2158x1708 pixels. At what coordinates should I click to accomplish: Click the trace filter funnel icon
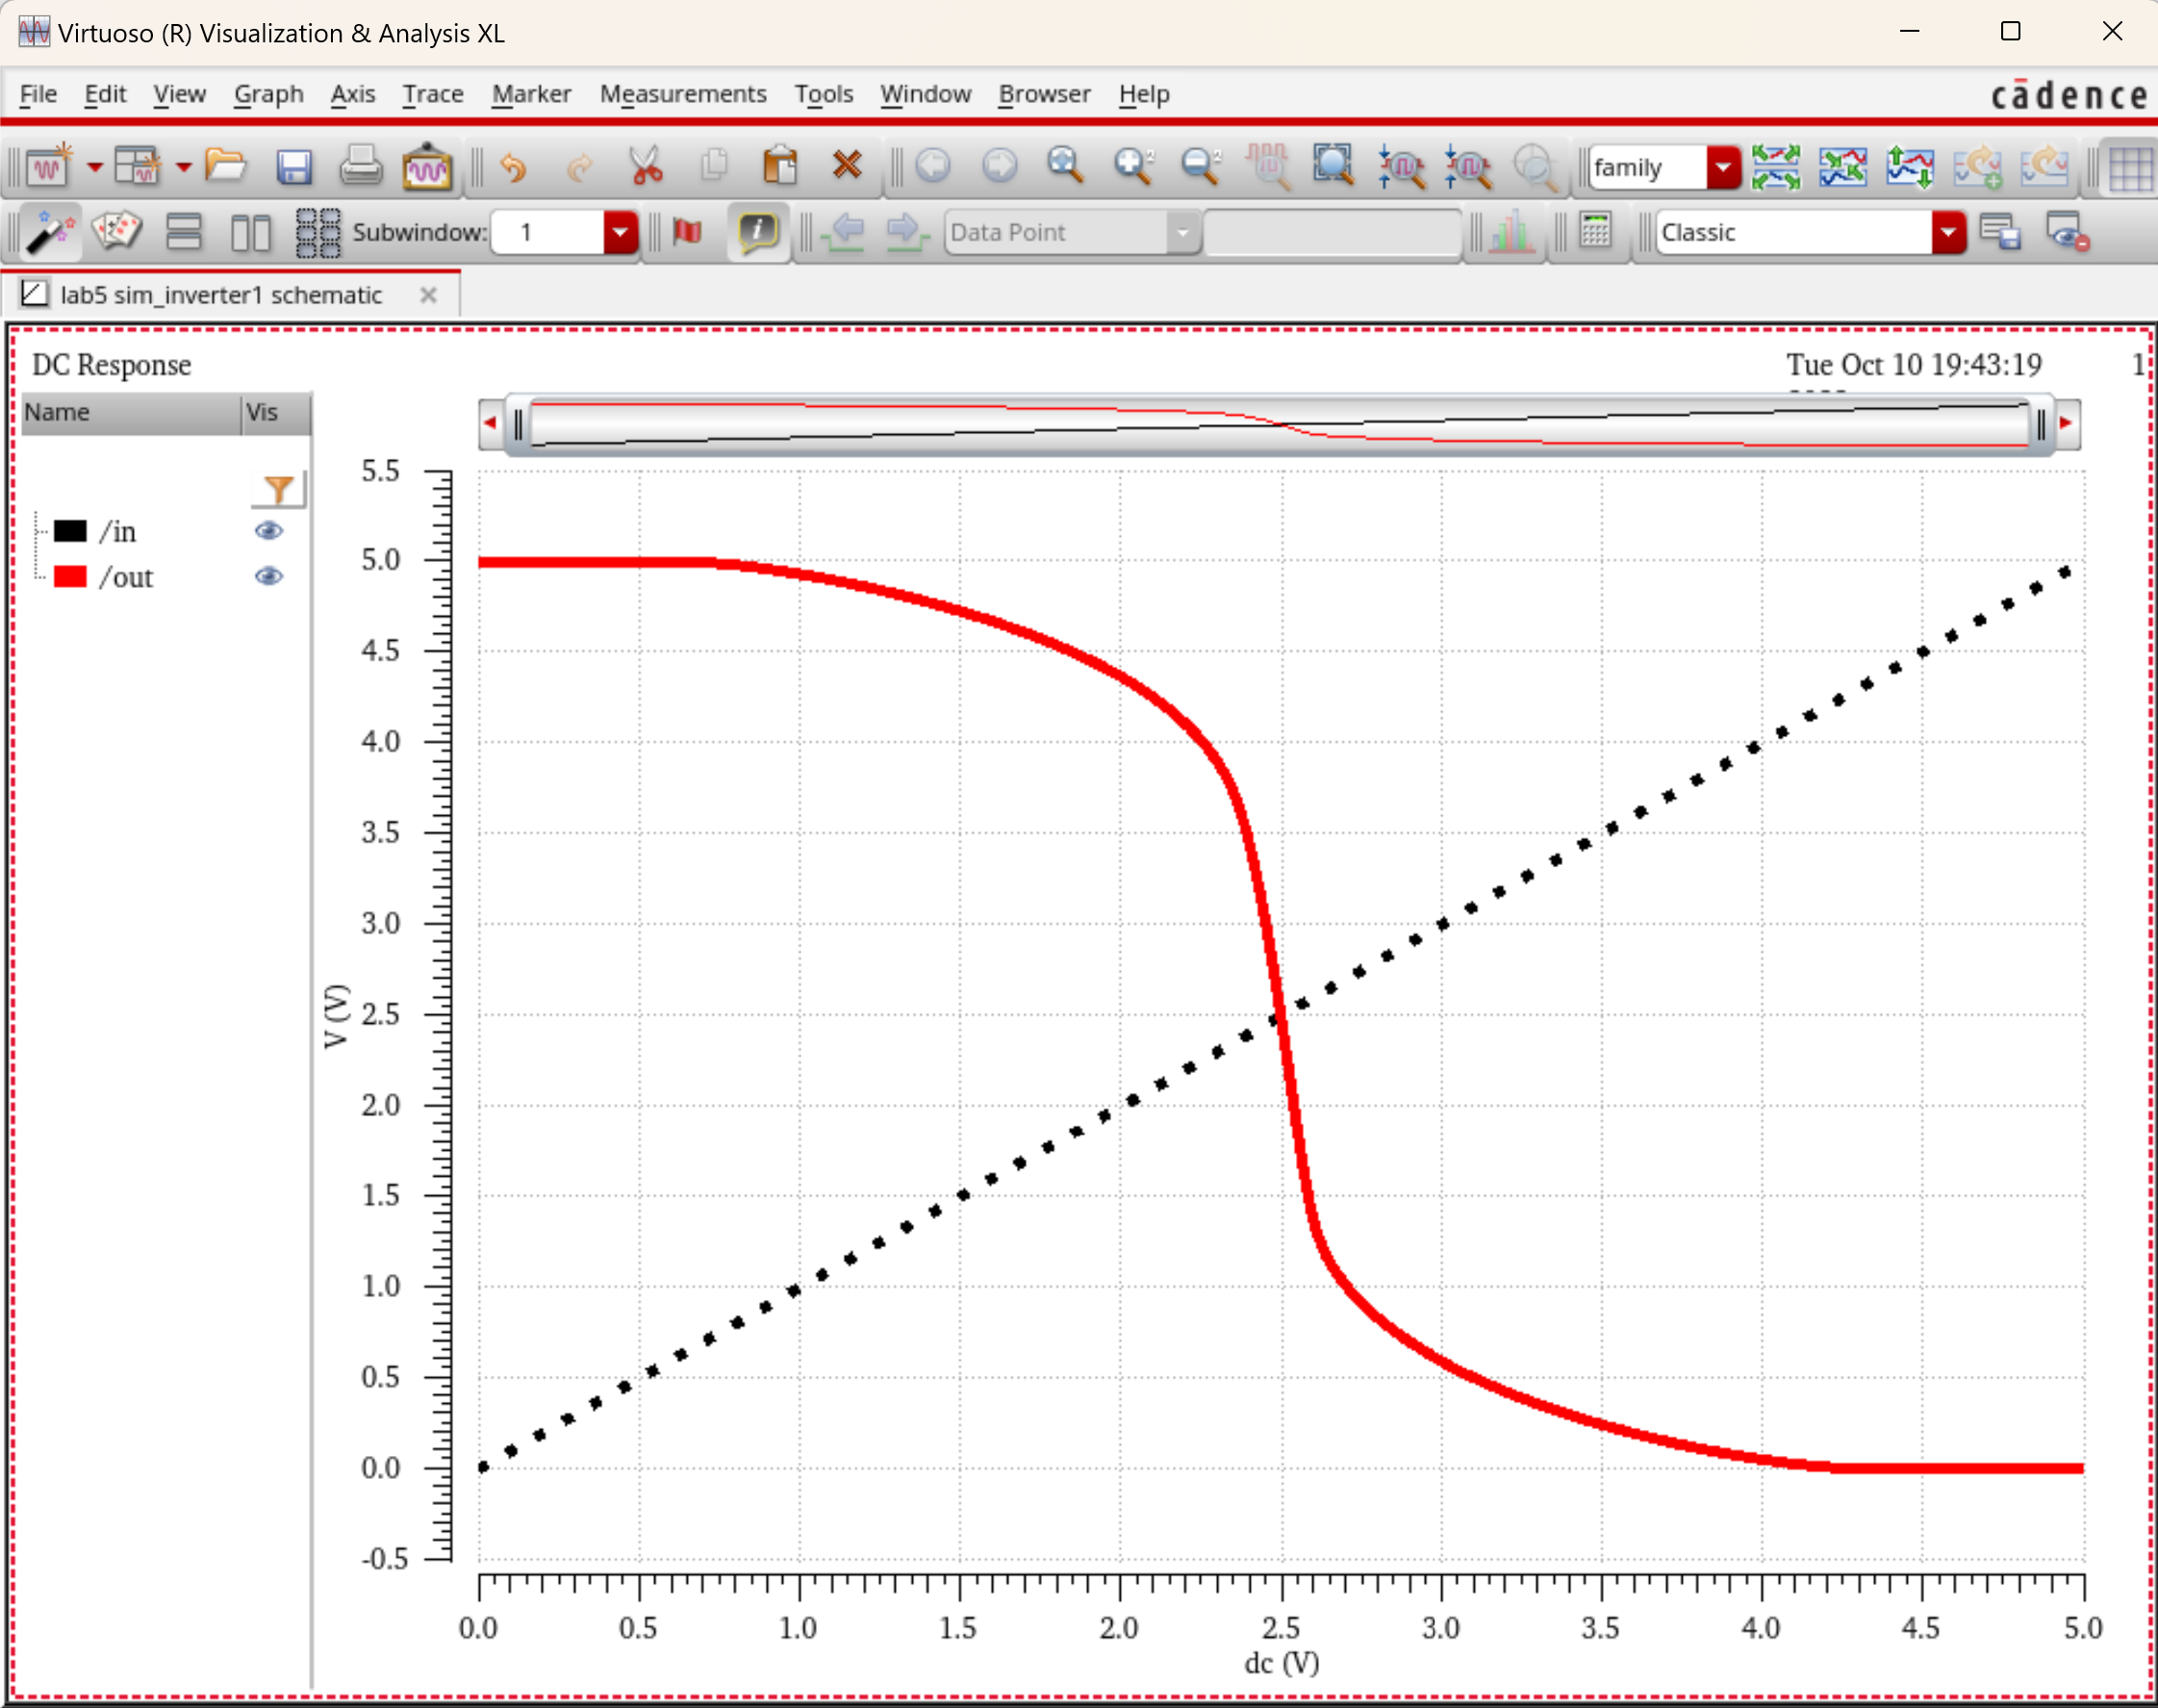[x=278, y=490]
